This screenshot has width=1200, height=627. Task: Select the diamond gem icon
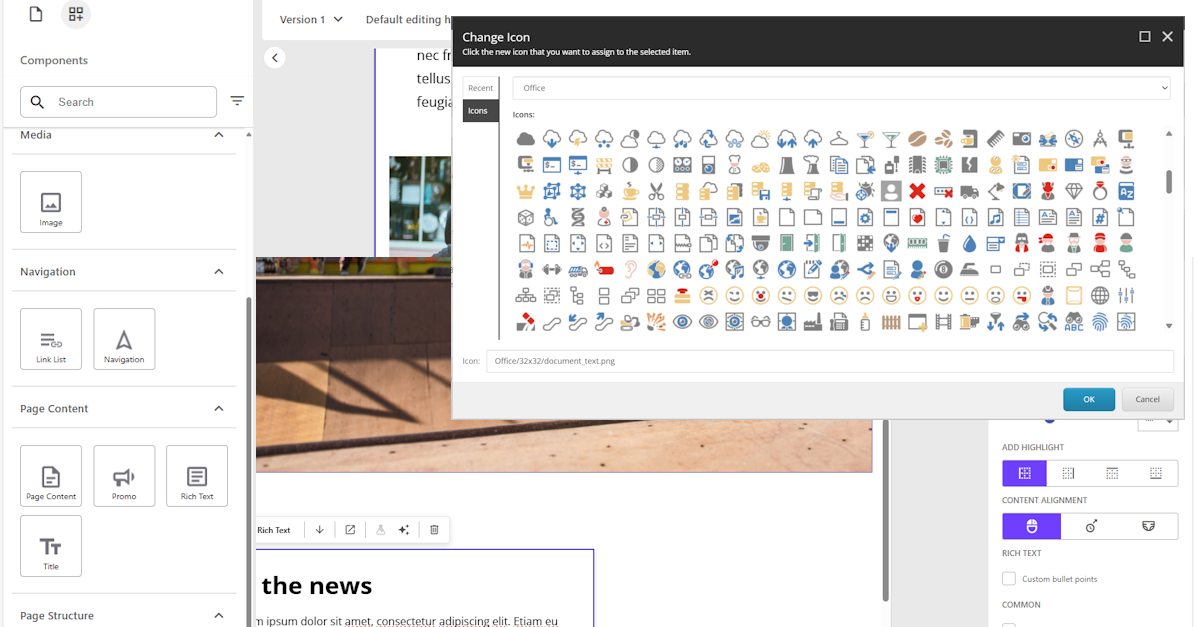point(1074,191)
